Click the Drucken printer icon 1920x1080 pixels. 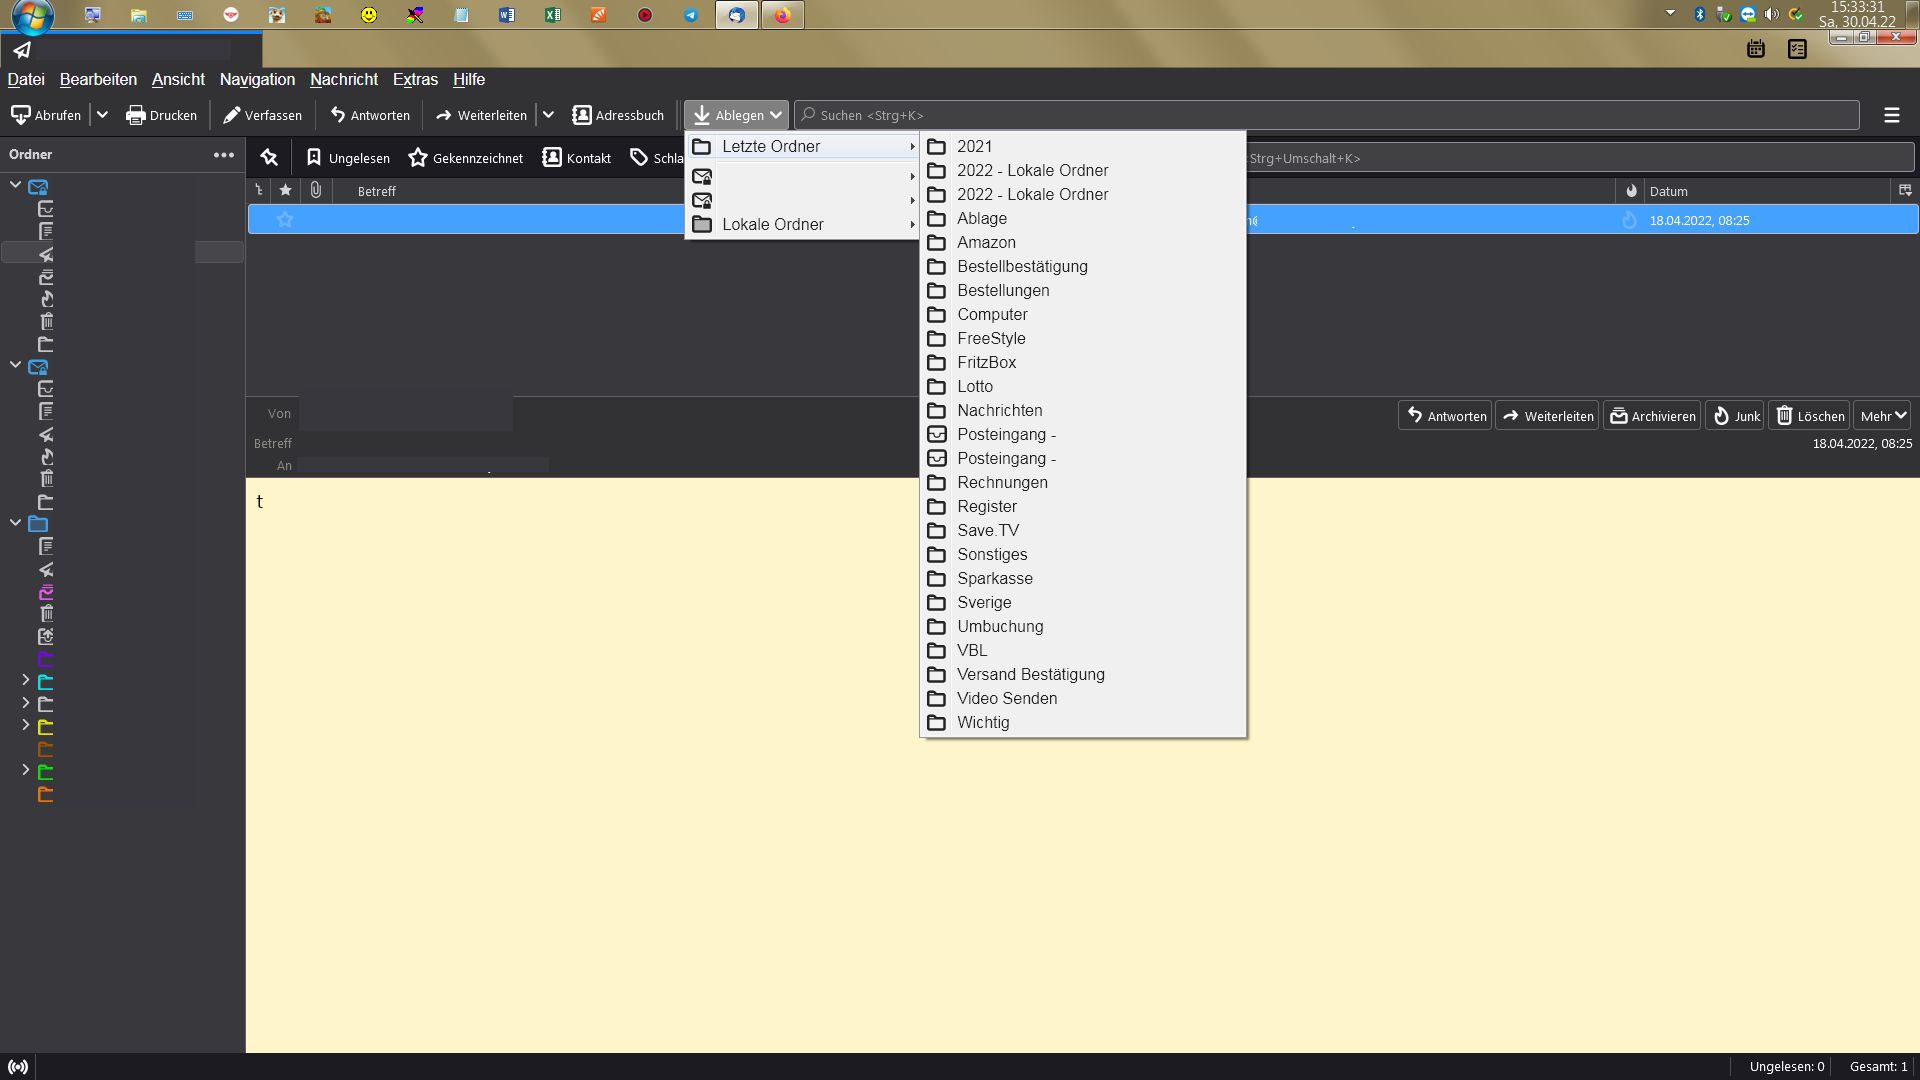click(x=136, y=115)
